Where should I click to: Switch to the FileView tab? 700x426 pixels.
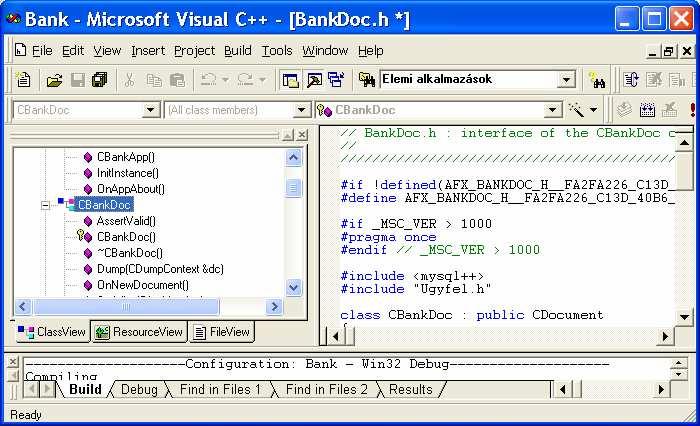pyautogui.click(x=222, y=332)
